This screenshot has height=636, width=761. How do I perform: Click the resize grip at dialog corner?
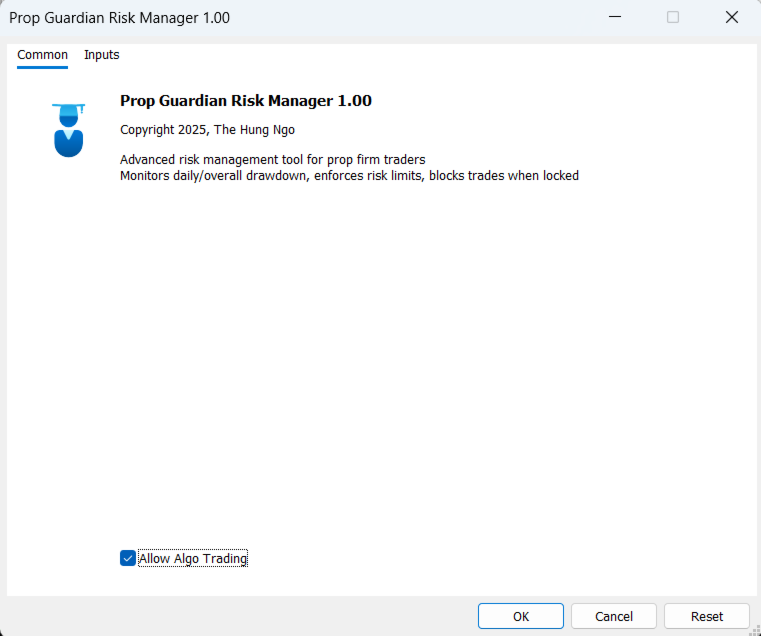(755, 630)
